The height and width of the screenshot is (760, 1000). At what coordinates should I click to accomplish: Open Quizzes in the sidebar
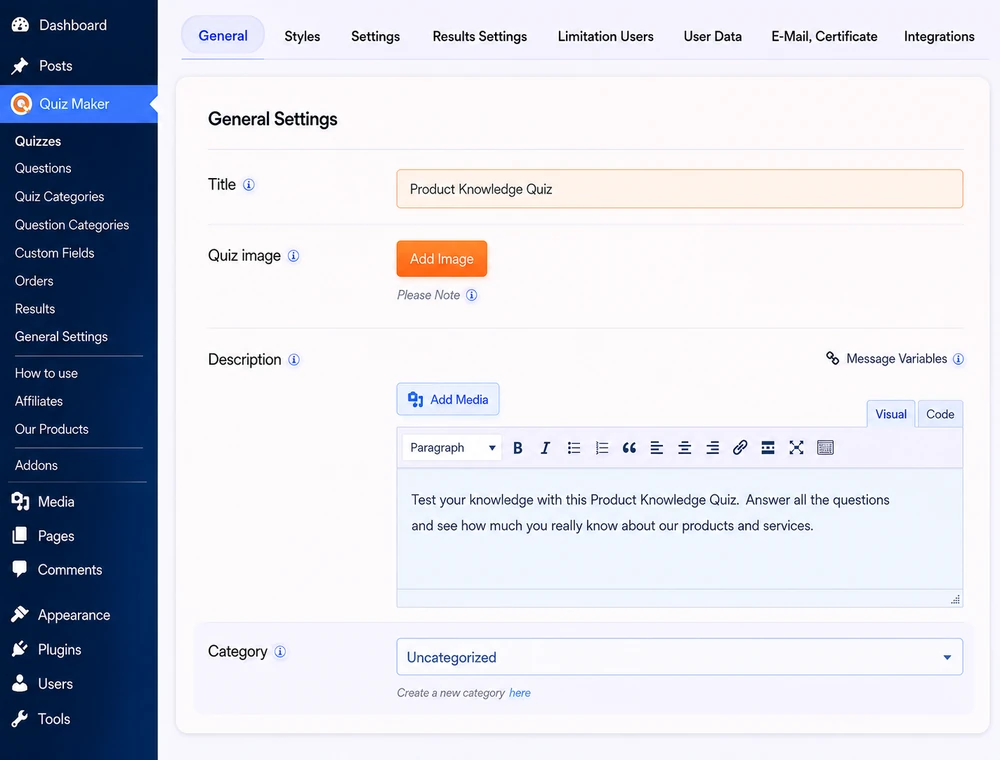38,141
